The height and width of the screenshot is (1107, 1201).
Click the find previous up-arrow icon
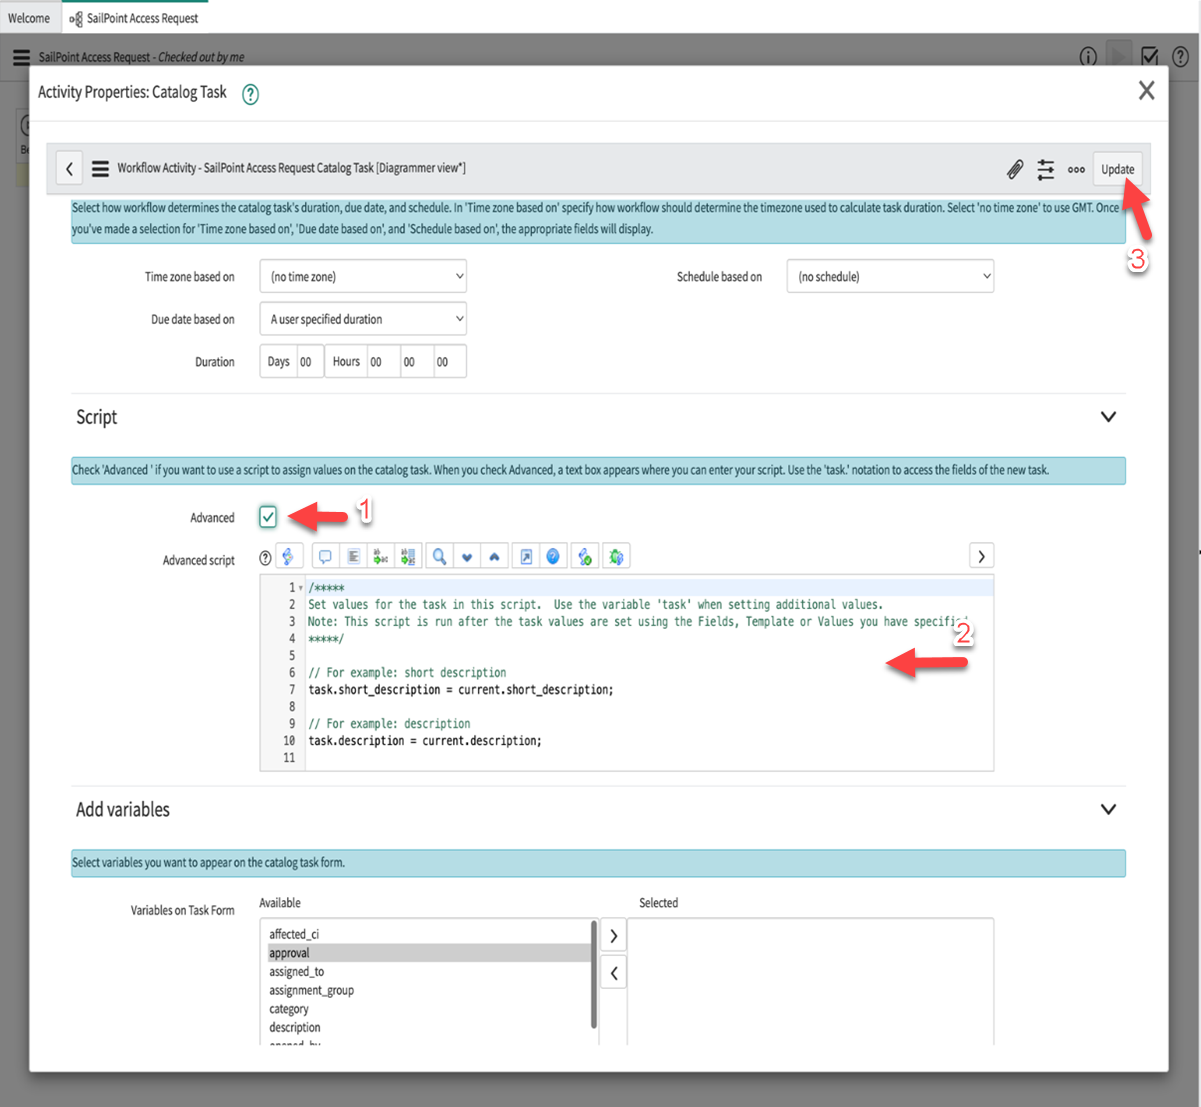(495, 557)
